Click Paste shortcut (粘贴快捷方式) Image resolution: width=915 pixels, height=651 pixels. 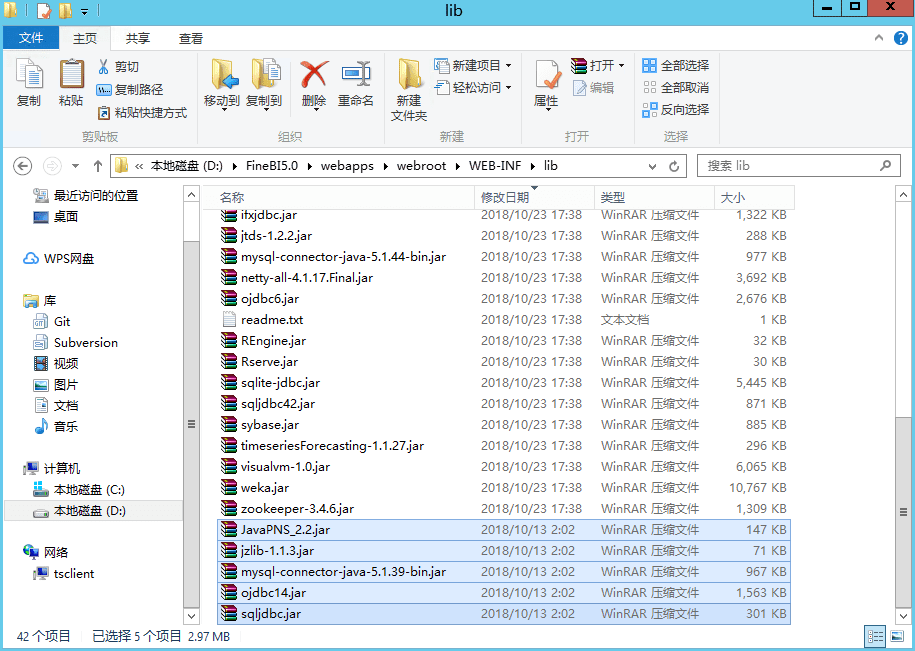pos(142,113)
